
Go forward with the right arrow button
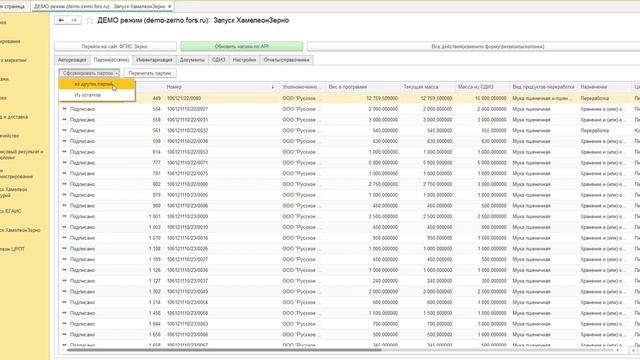pyautogui.click(x=74, y=20)
